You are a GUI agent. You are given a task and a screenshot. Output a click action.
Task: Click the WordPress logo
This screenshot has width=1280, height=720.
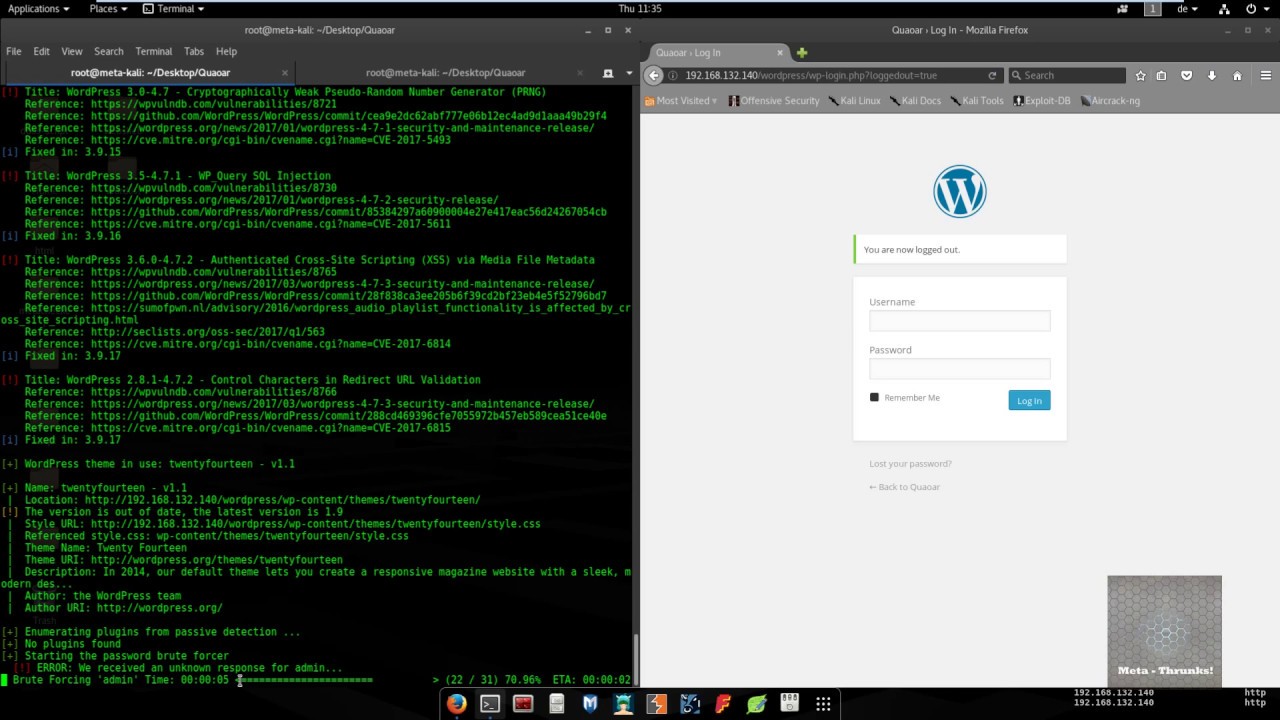(x=960, y=191)
